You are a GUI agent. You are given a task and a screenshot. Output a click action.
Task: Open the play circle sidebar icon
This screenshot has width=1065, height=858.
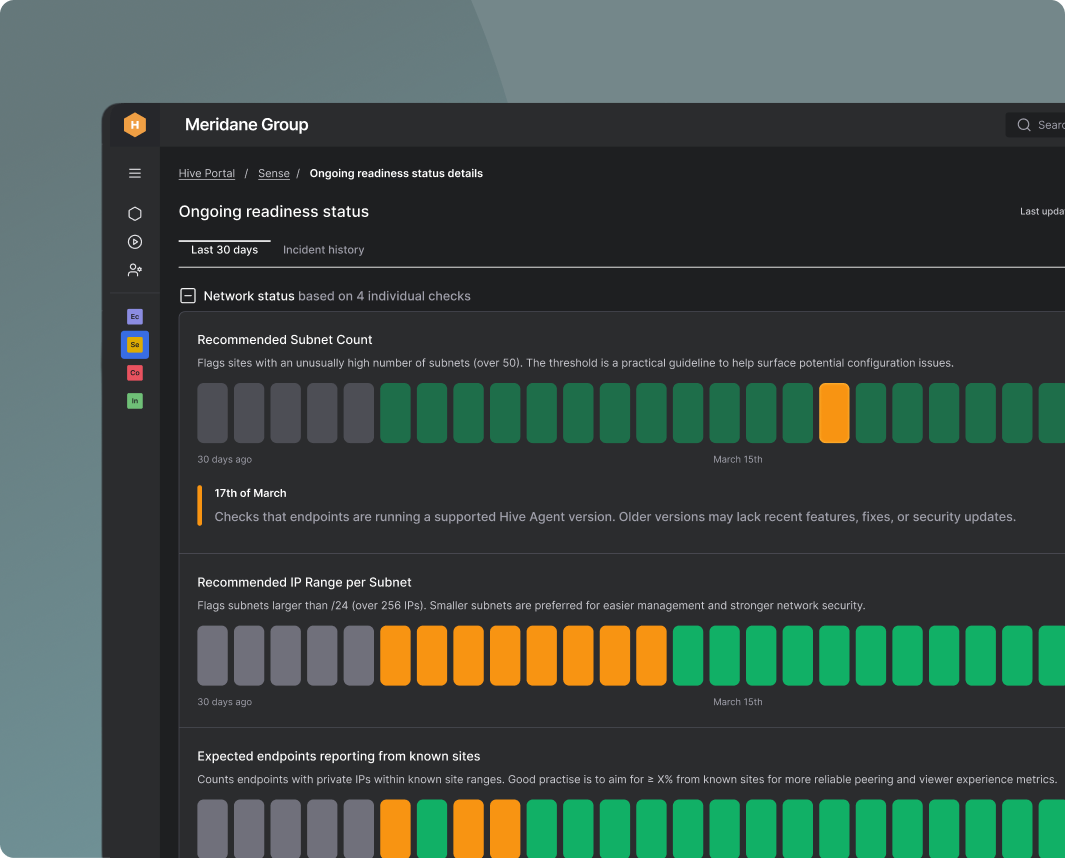click(134, 242)
